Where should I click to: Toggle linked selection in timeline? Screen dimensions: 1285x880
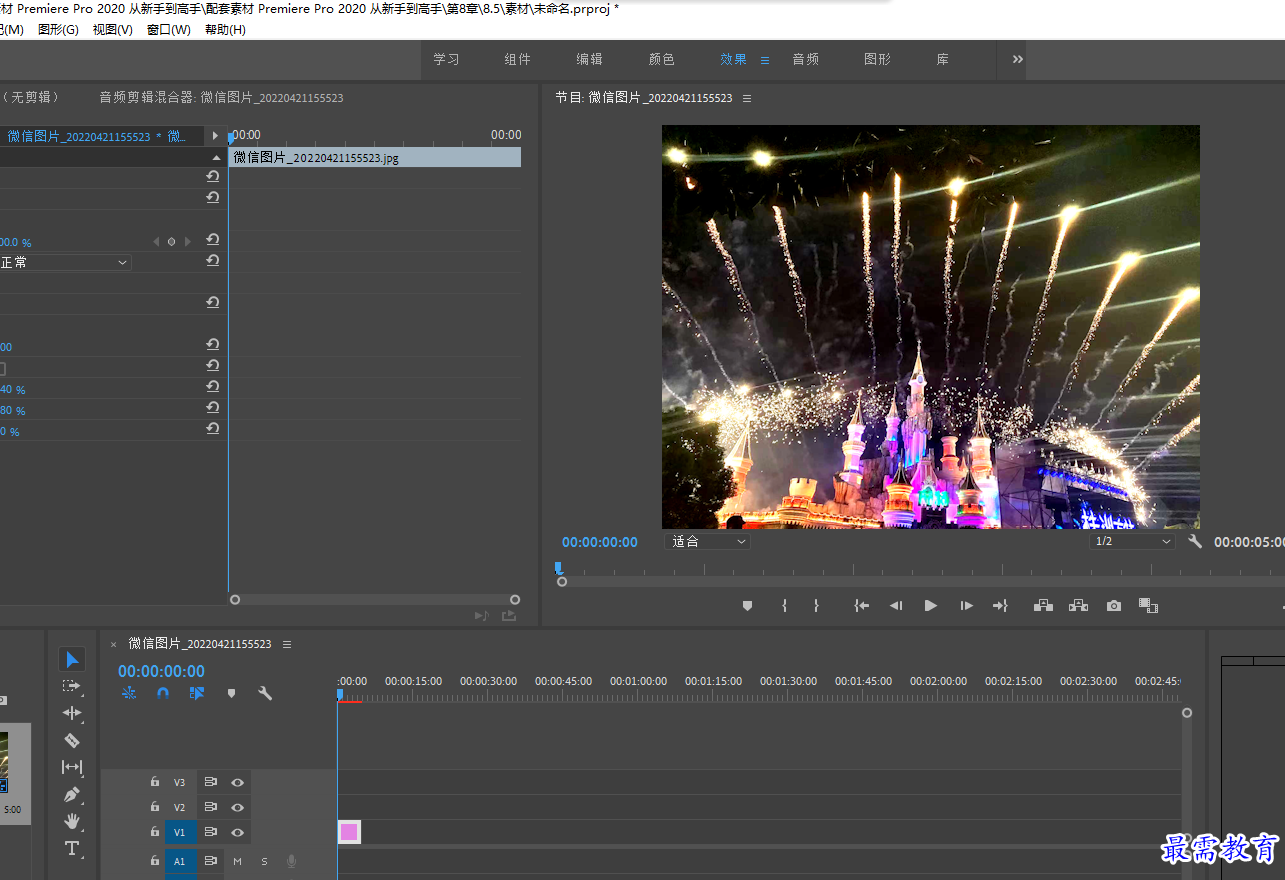click(x=197, y=693)
